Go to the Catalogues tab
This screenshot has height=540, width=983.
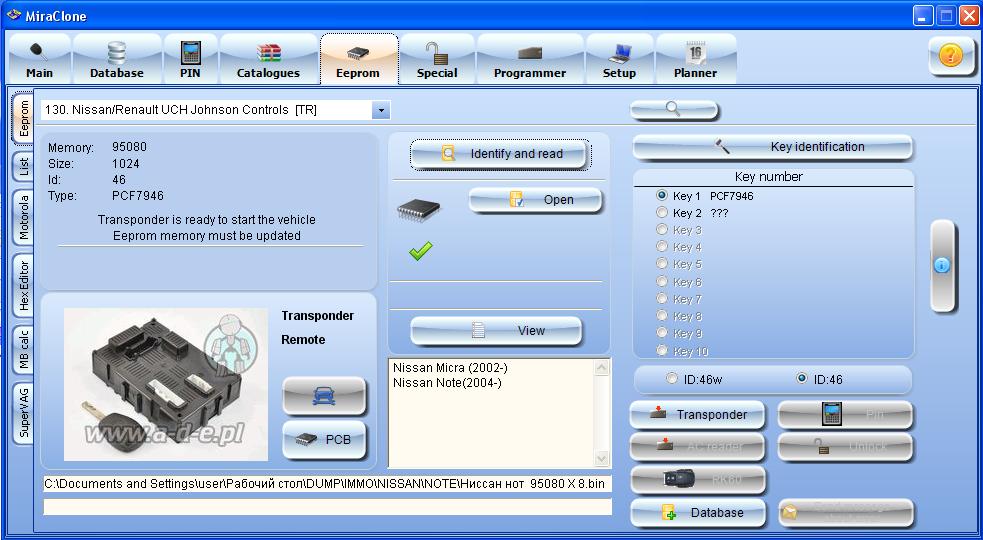pyautogui.click(x=268, y=60)
